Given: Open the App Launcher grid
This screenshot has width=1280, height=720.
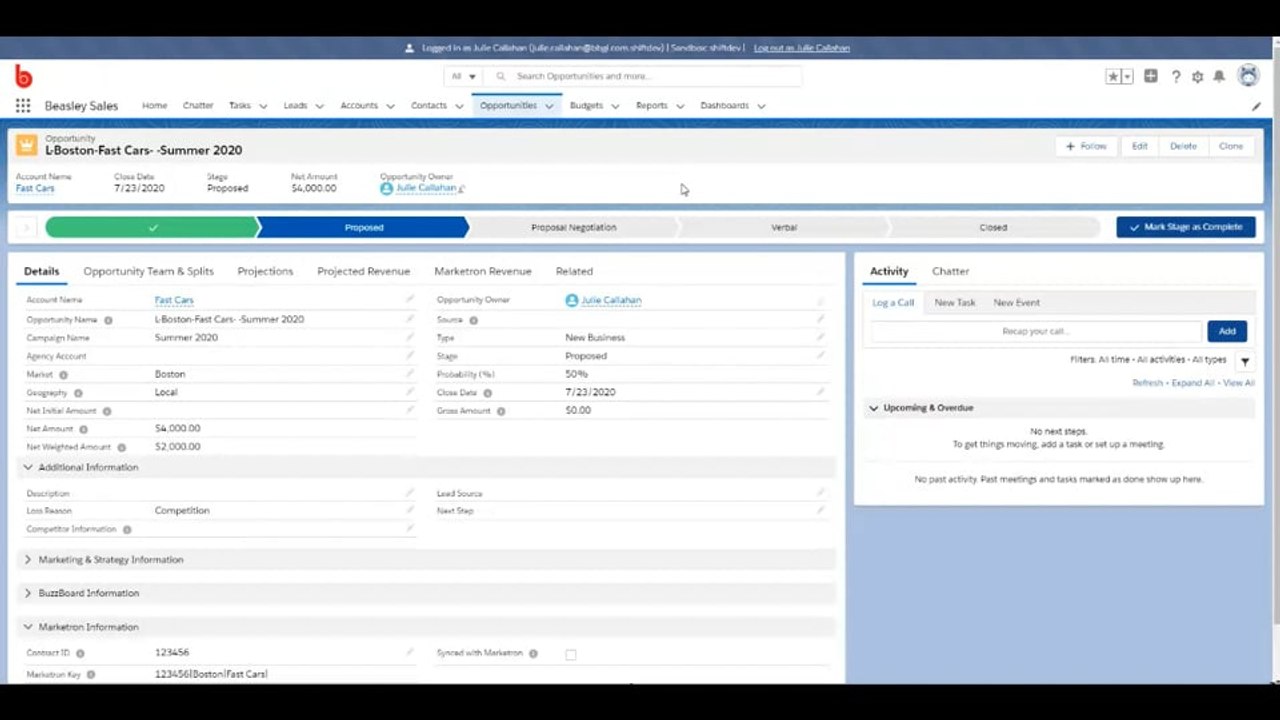Looking at the screenshot, I should click(23, 106).
